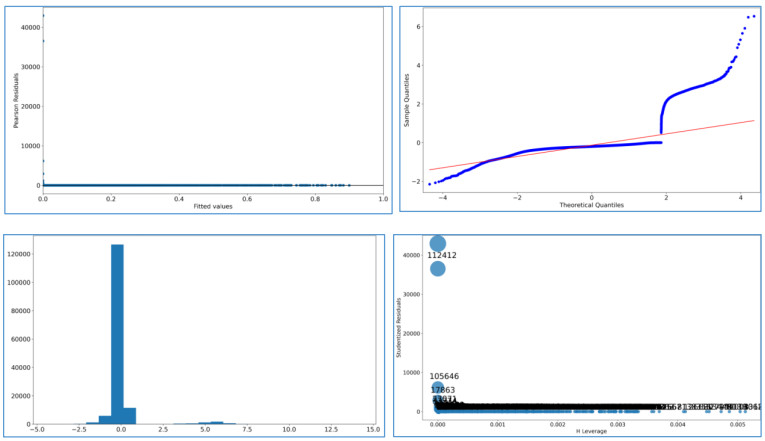Click the 17863 observation label
765x441 pixels.
pos(442,390)
